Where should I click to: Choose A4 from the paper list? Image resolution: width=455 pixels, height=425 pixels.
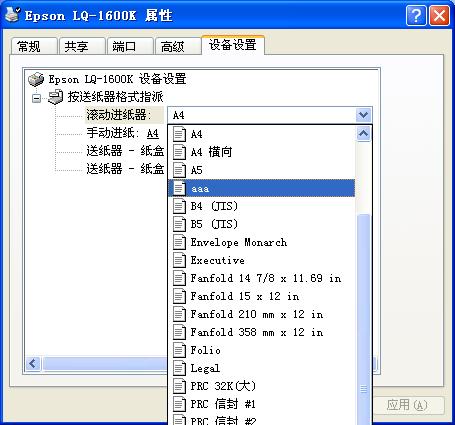[x=262, y=134]
